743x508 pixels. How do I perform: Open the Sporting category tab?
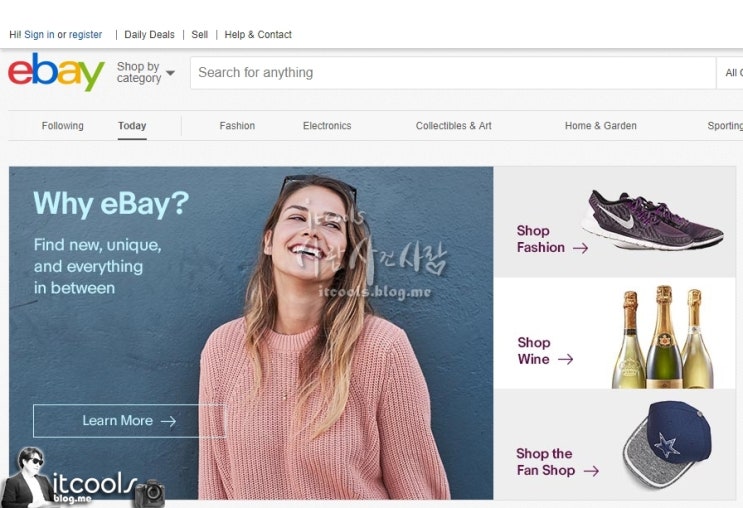725,126
